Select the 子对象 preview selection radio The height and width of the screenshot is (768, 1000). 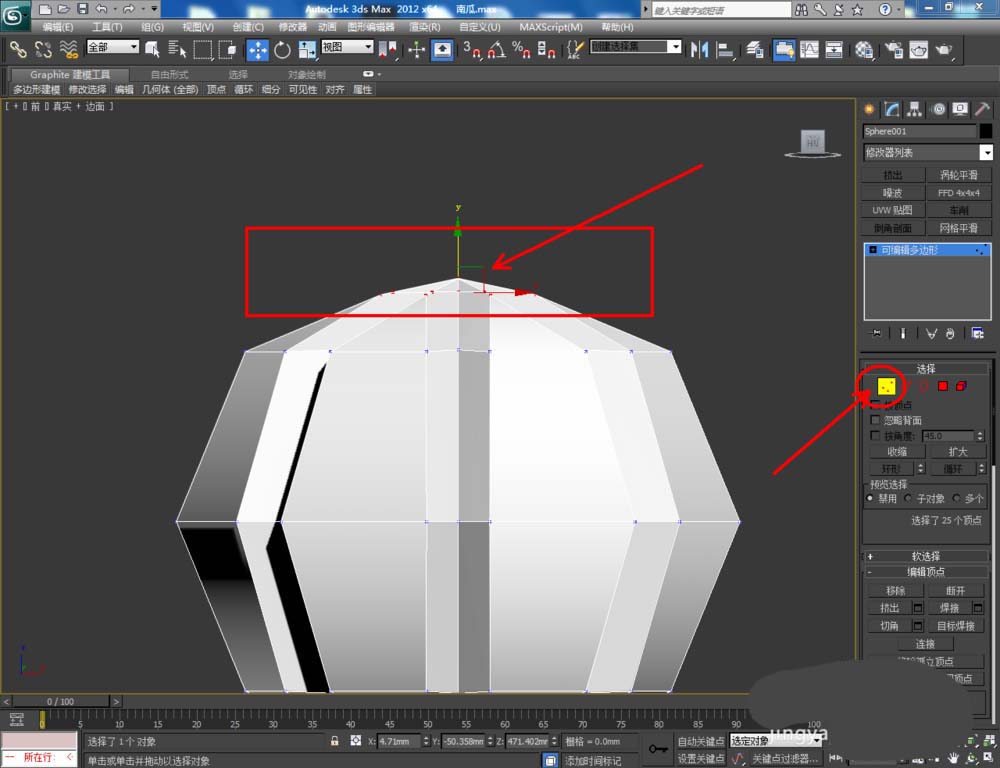coord(908,498)
